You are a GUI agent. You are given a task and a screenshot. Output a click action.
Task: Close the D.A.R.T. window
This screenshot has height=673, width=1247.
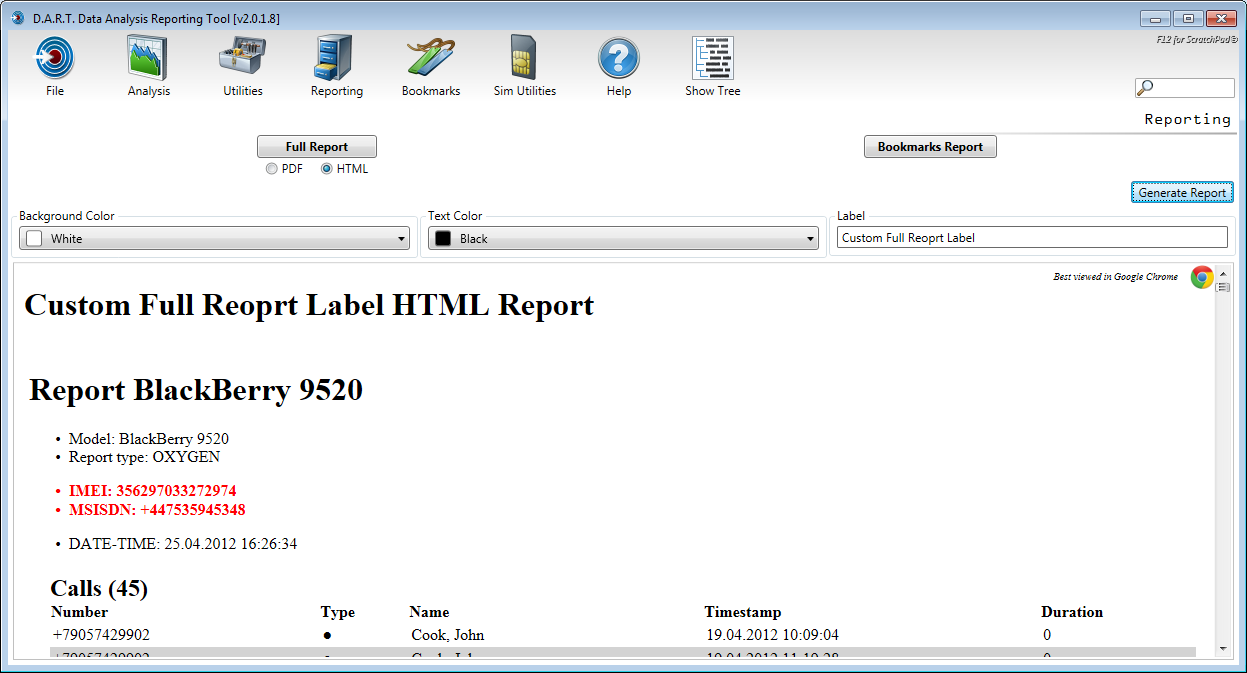1220,18
